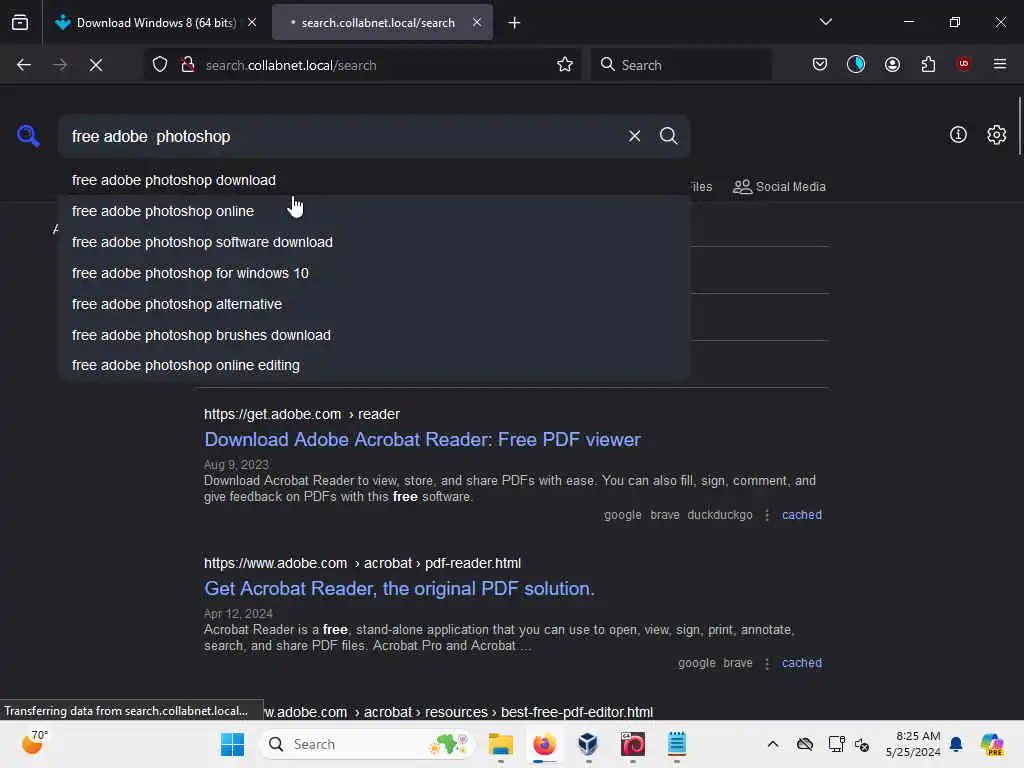Open the clock showing 8:25 AM
Viewport: 1024px width, 768px height.
913,744
